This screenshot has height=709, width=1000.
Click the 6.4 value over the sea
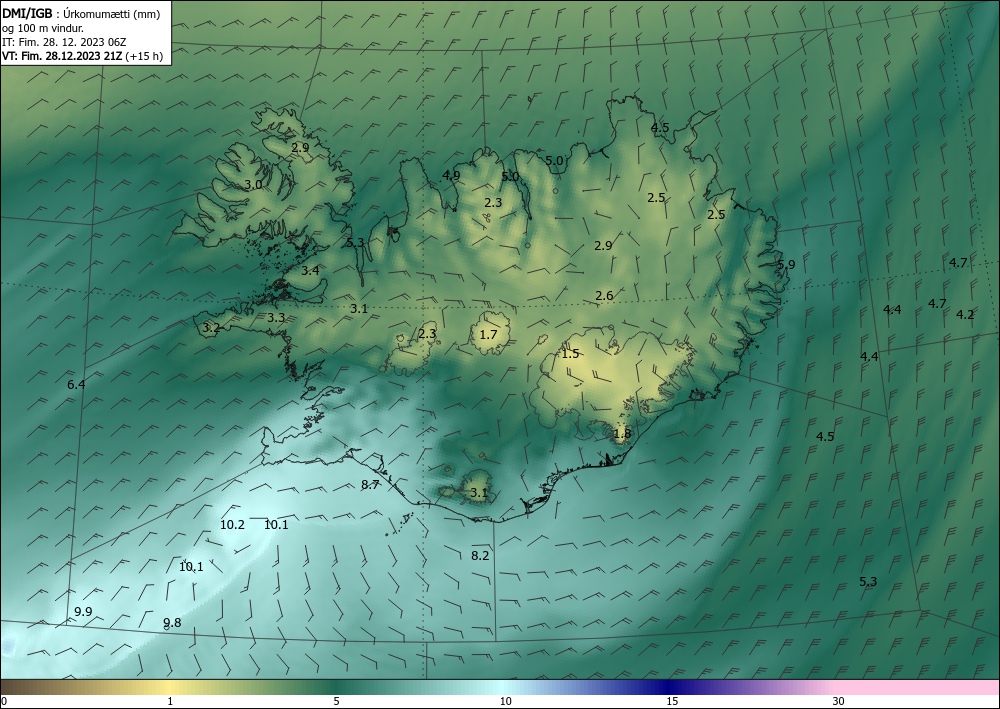click(x=76, y=384)
